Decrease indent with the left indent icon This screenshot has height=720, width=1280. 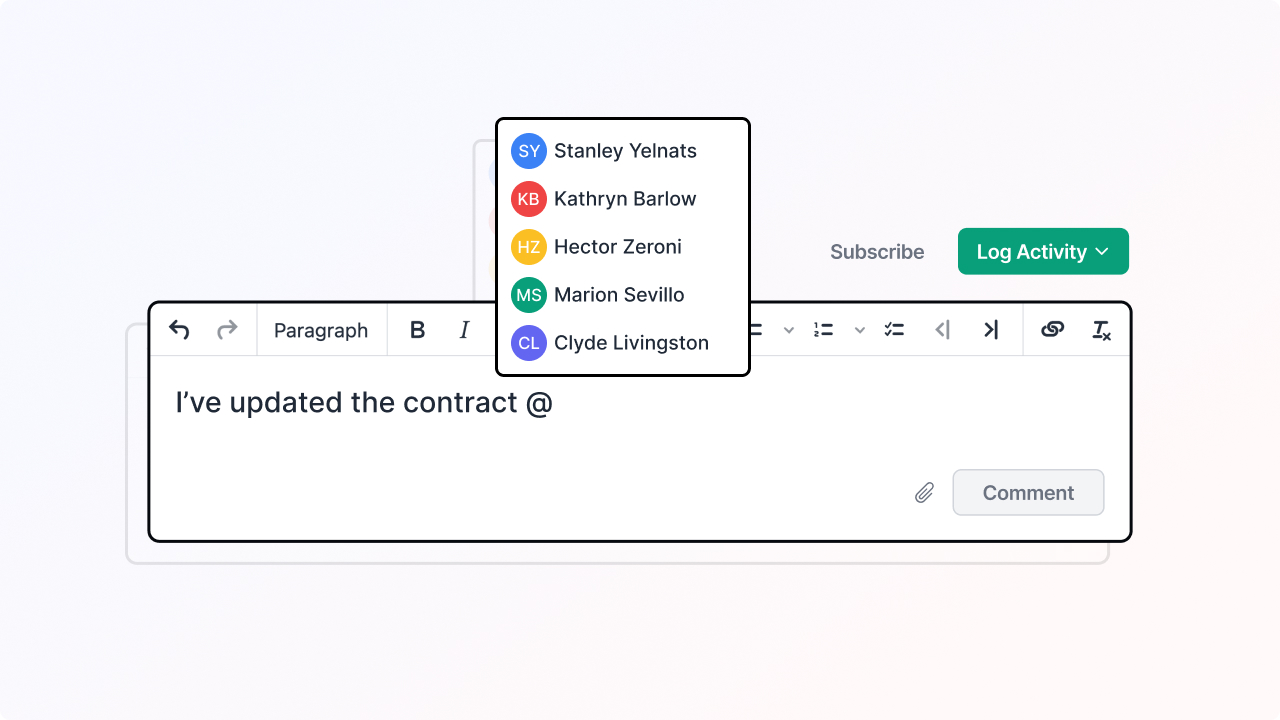(942, 330)
